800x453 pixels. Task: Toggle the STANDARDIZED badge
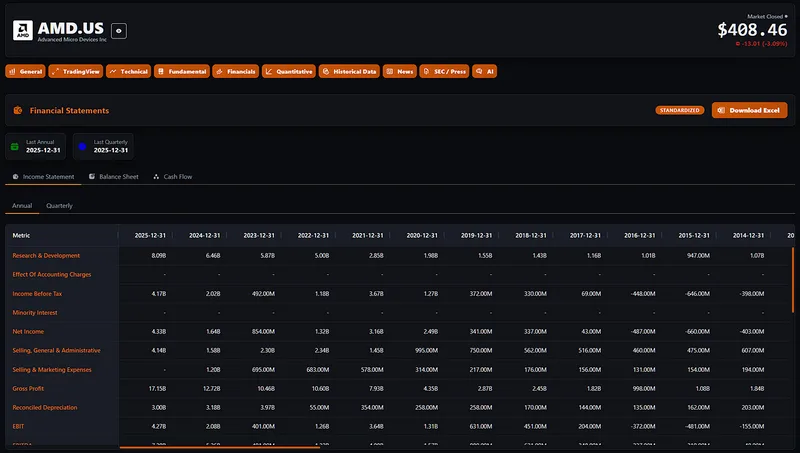680,110
